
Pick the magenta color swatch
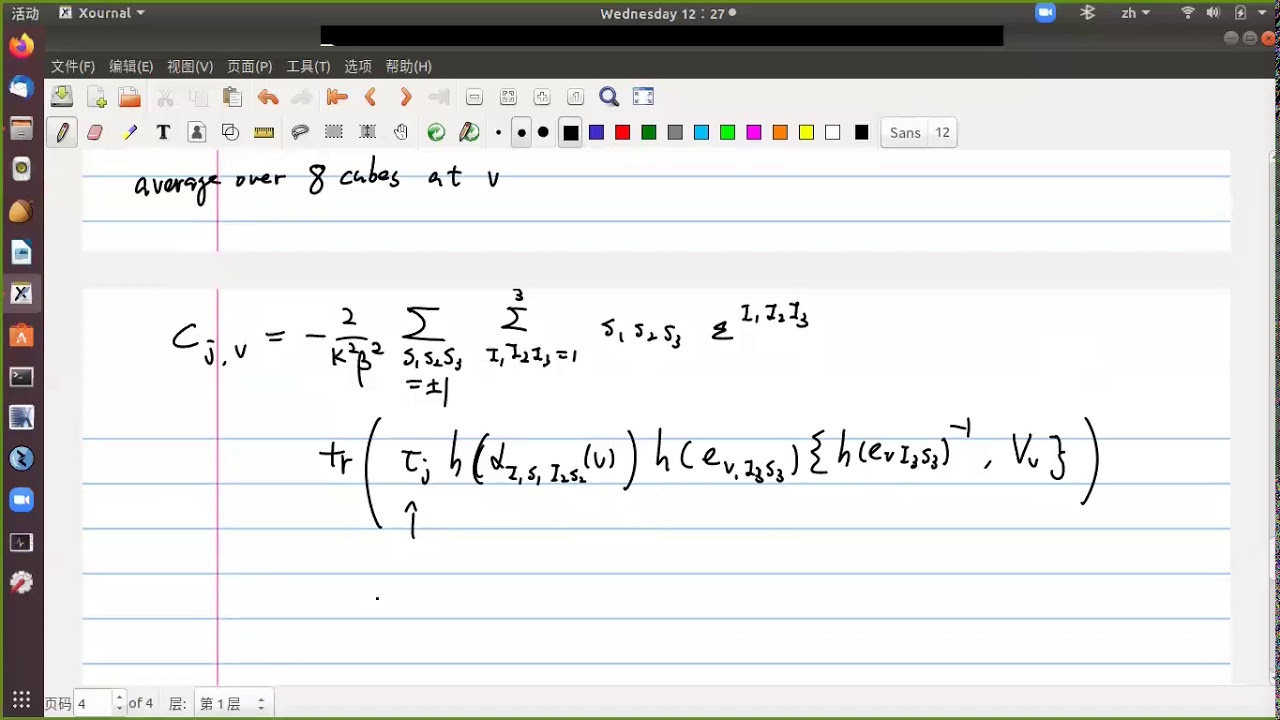point(754,132)
